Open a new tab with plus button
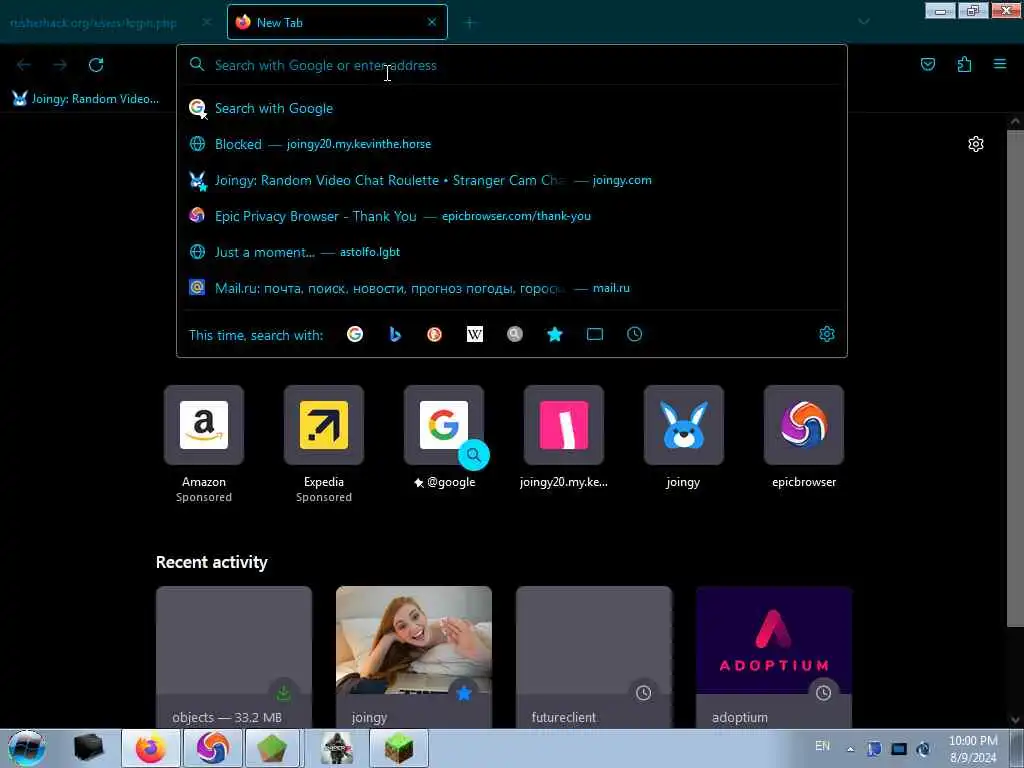This screenshot has width=1024, height=768. (470, 23)
